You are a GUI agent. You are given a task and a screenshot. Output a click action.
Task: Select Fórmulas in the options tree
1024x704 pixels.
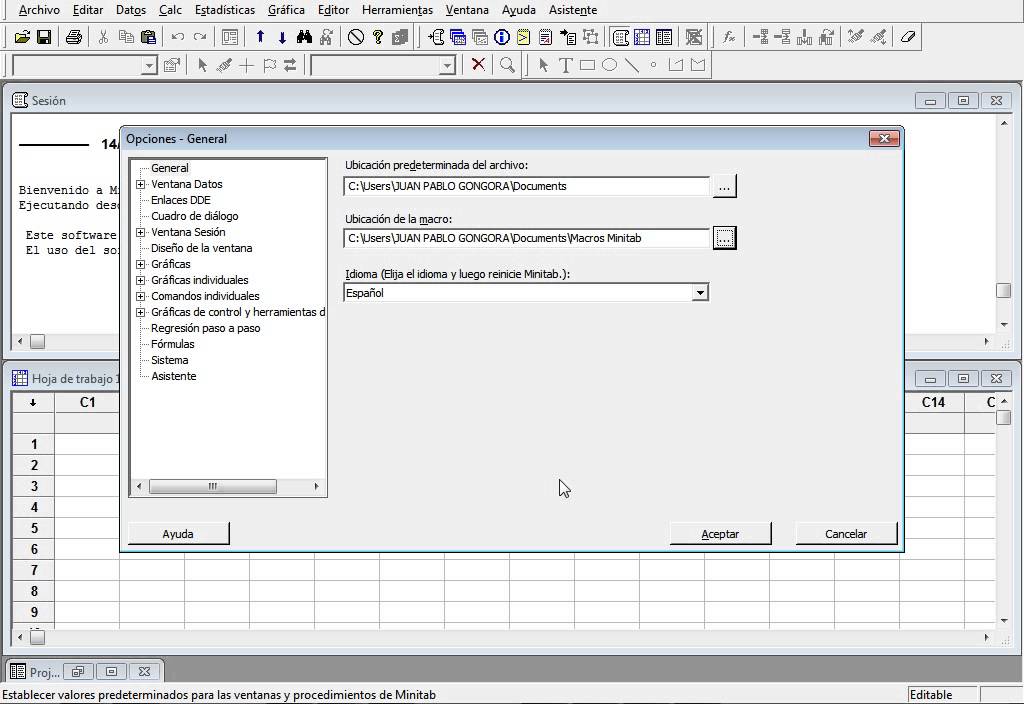pos(172,344)
